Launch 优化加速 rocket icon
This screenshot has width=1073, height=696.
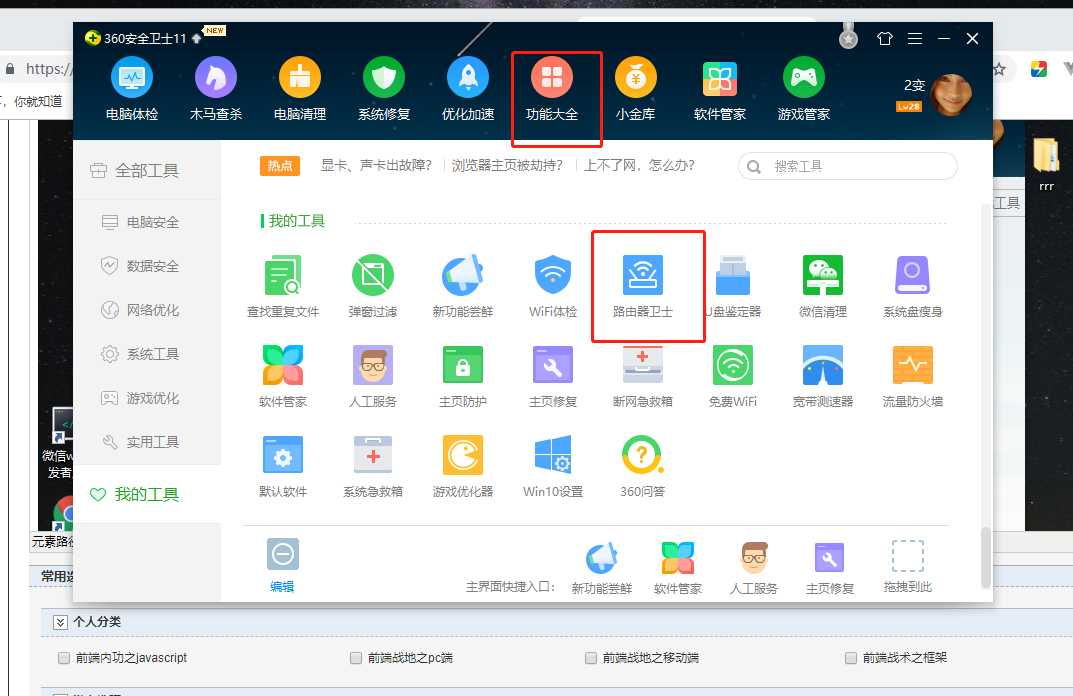[468, 90]
